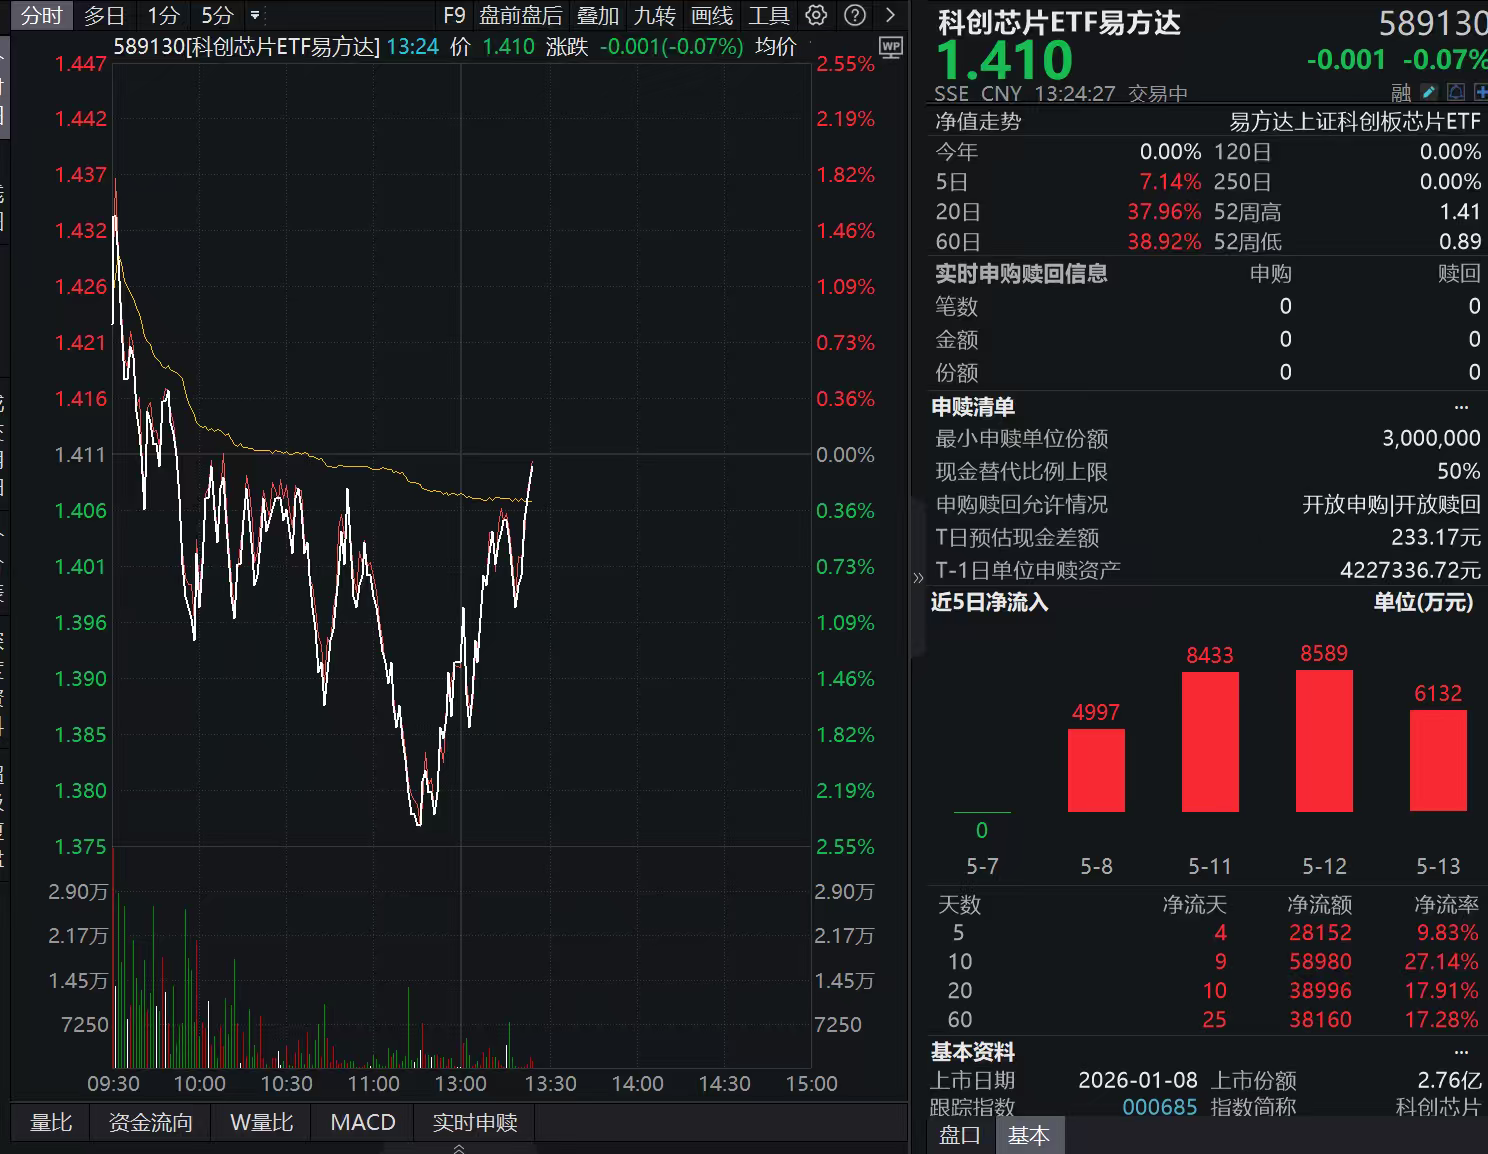Image resolution: width=1488 pixels, height=1154 pixels.
Task: Select the 5分 five-minute chart
Action: click(x=217, y=16)
